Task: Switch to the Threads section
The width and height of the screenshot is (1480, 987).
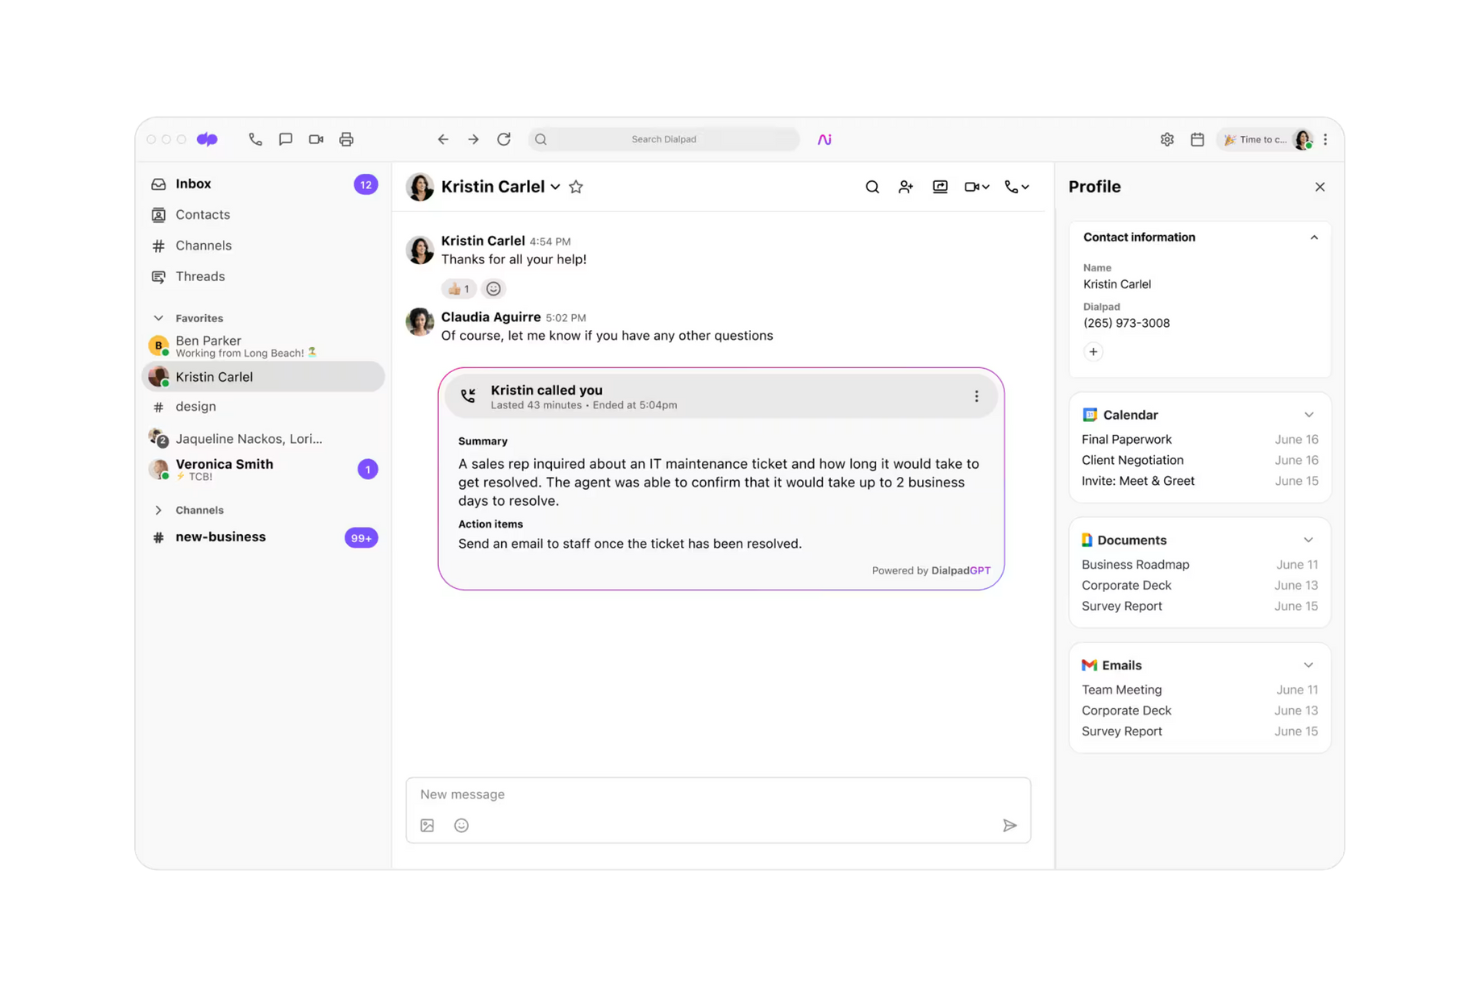Action: click(200, 276)
